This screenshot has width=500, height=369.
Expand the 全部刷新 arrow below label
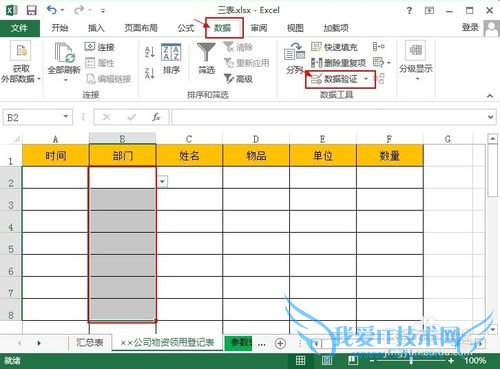[66, 80]
